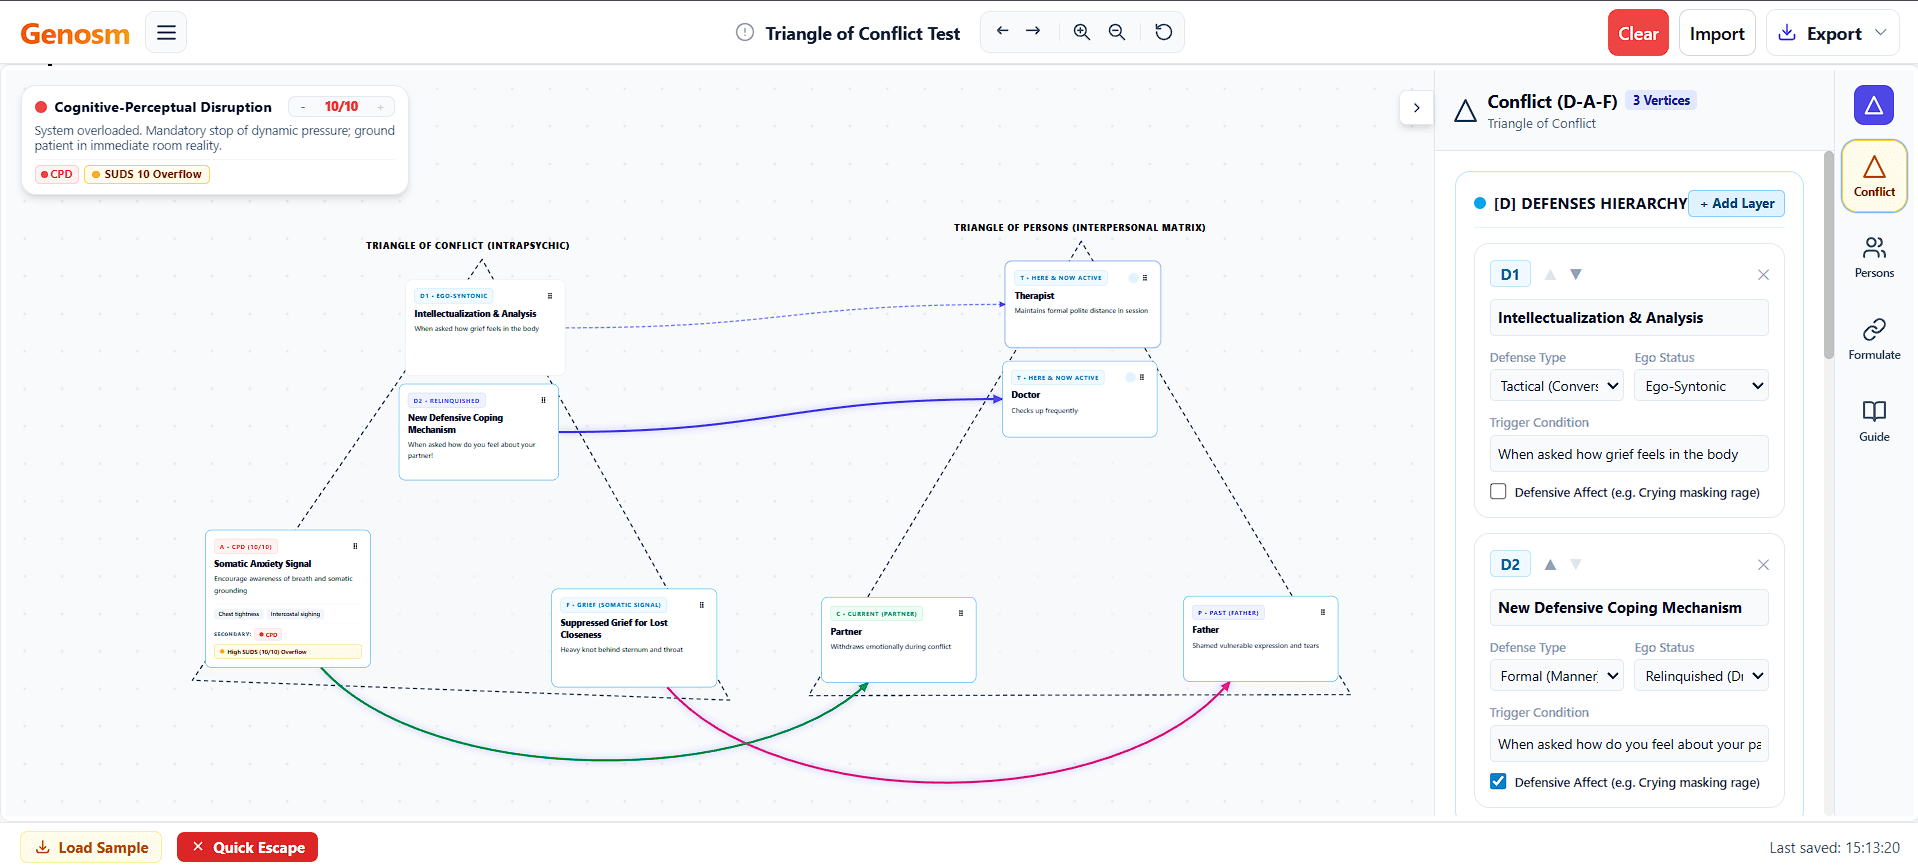This screenshot has width=1918, height=867.
Task: Reset the canvas view with the rotate icon
Action: (x=1163, y=32)
